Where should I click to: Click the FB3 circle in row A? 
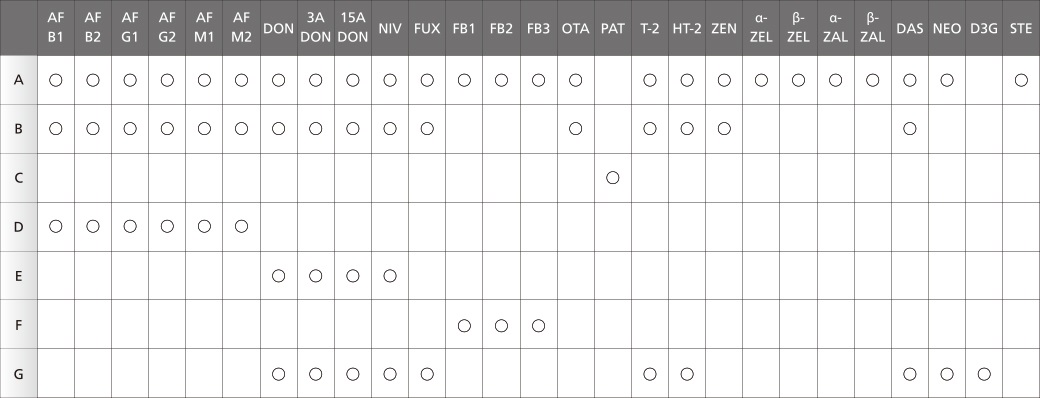tap(539, 80)
